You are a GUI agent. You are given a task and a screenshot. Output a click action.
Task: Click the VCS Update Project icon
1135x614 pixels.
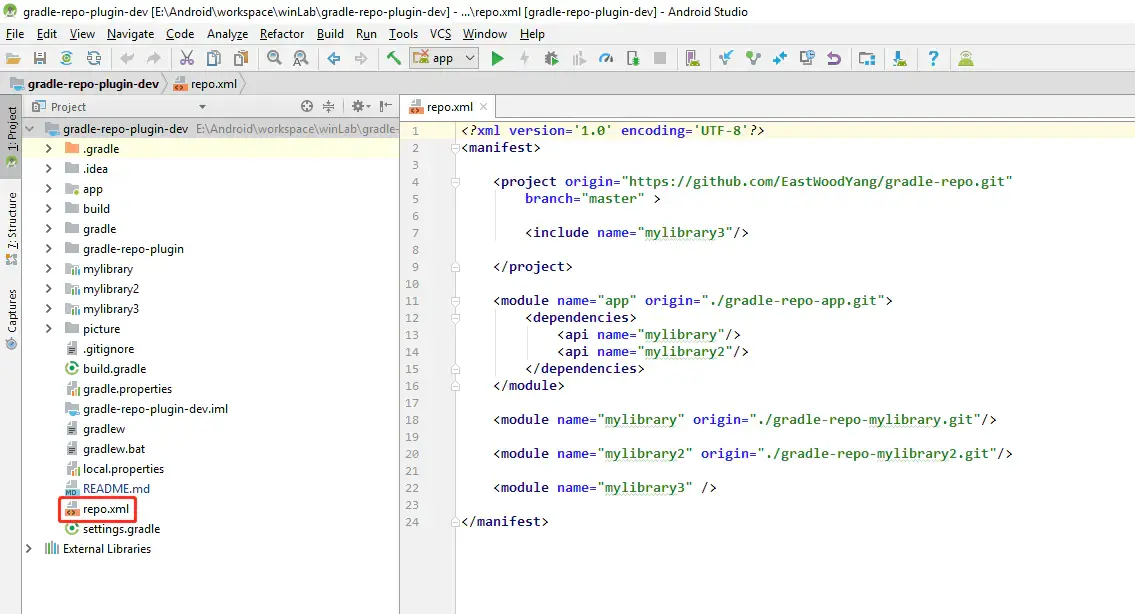726,59
